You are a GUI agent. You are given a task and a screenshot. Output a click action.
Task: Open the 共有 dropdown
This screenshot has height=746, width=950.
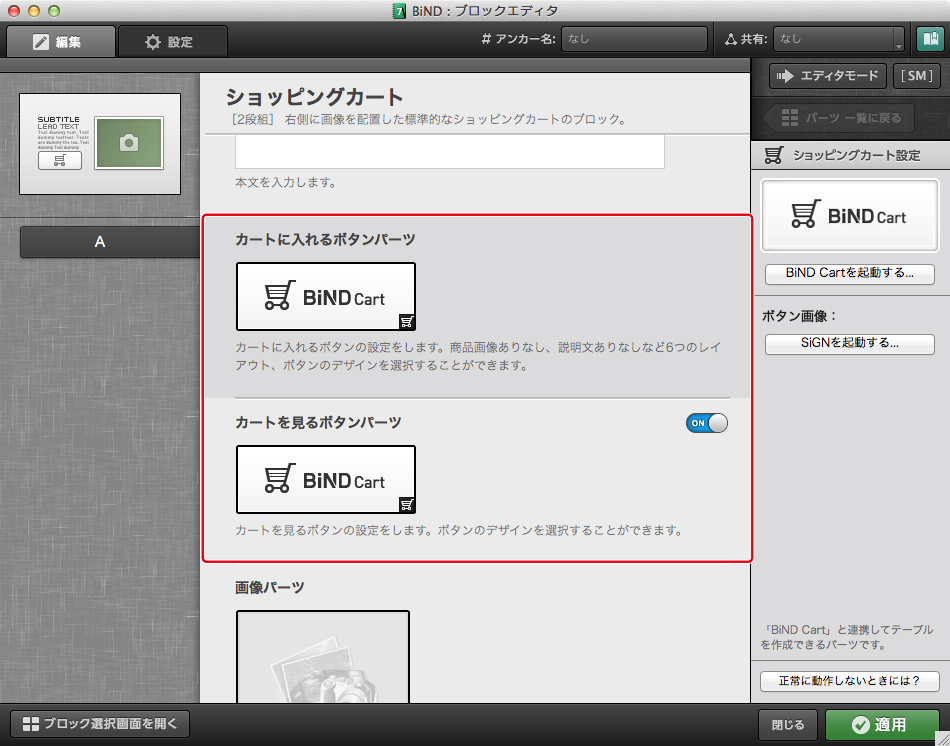(x=839, y=39)
